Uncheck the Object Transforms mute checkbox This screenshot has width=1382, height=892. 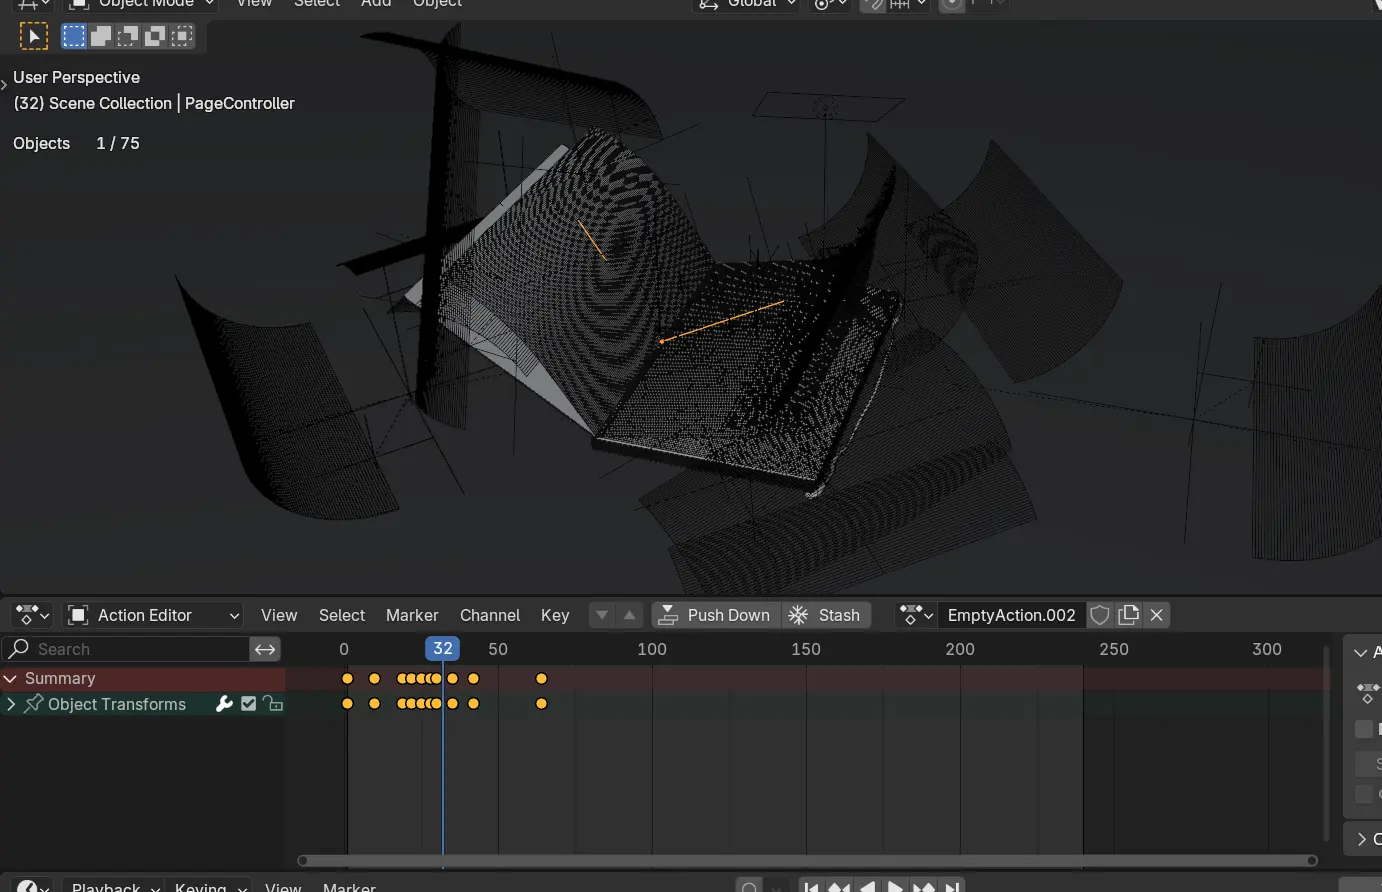249,704
